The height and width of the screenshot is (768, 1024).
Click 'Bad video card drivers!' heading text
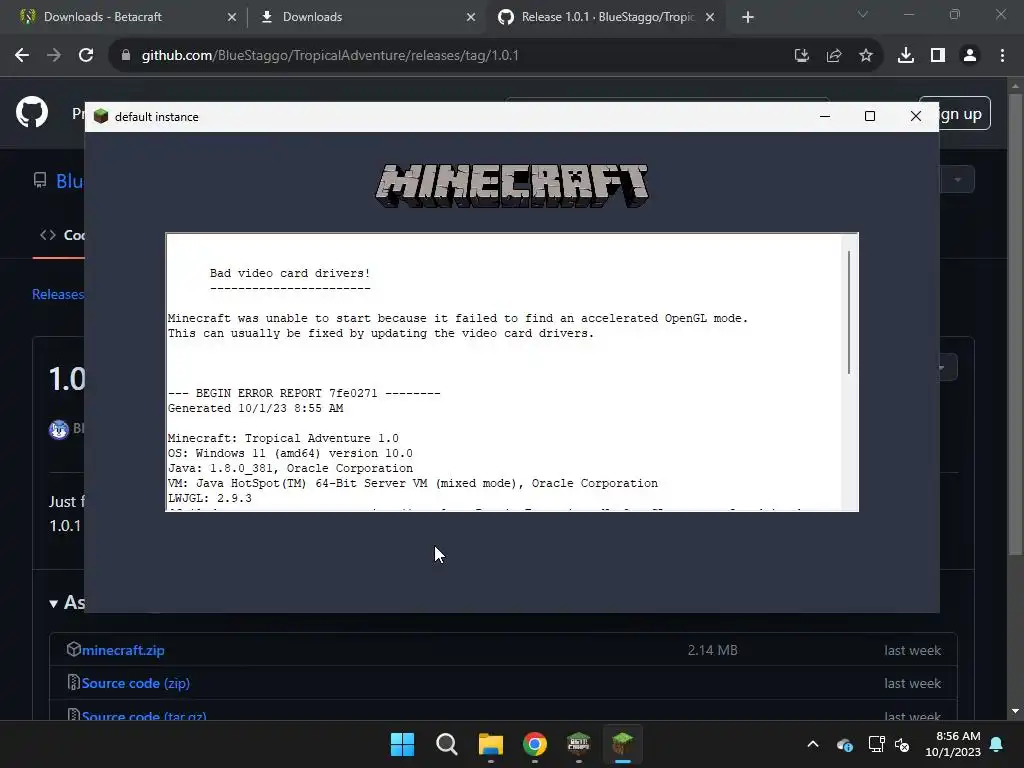click(x=290, y=274)
